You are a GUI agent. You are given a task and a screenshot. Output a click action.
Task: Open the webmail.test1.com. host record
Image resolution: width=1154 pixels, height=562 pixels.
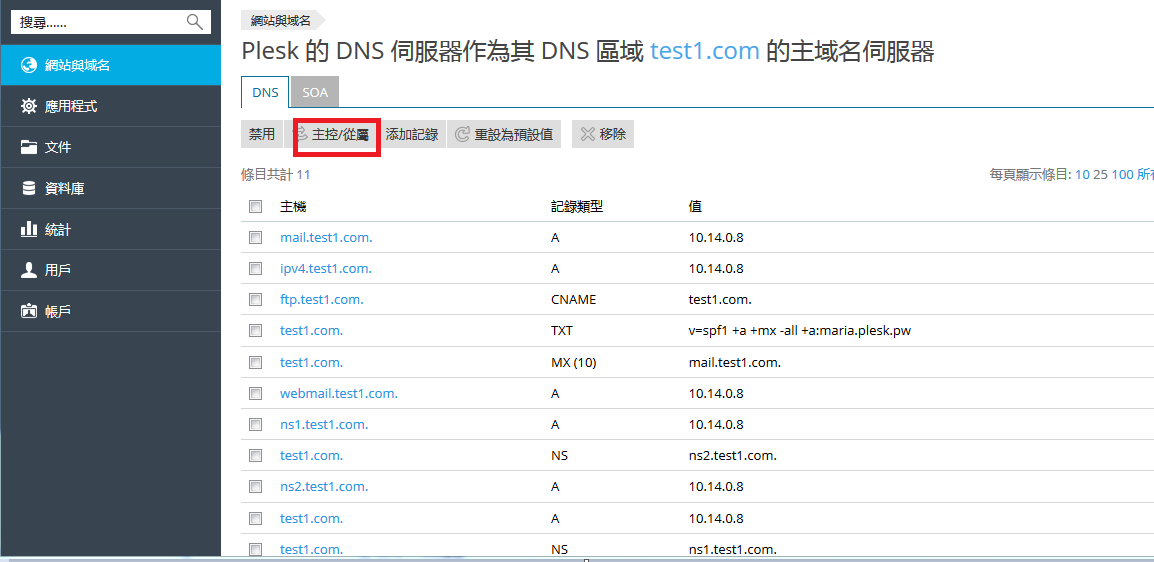[x=339, y=394]
